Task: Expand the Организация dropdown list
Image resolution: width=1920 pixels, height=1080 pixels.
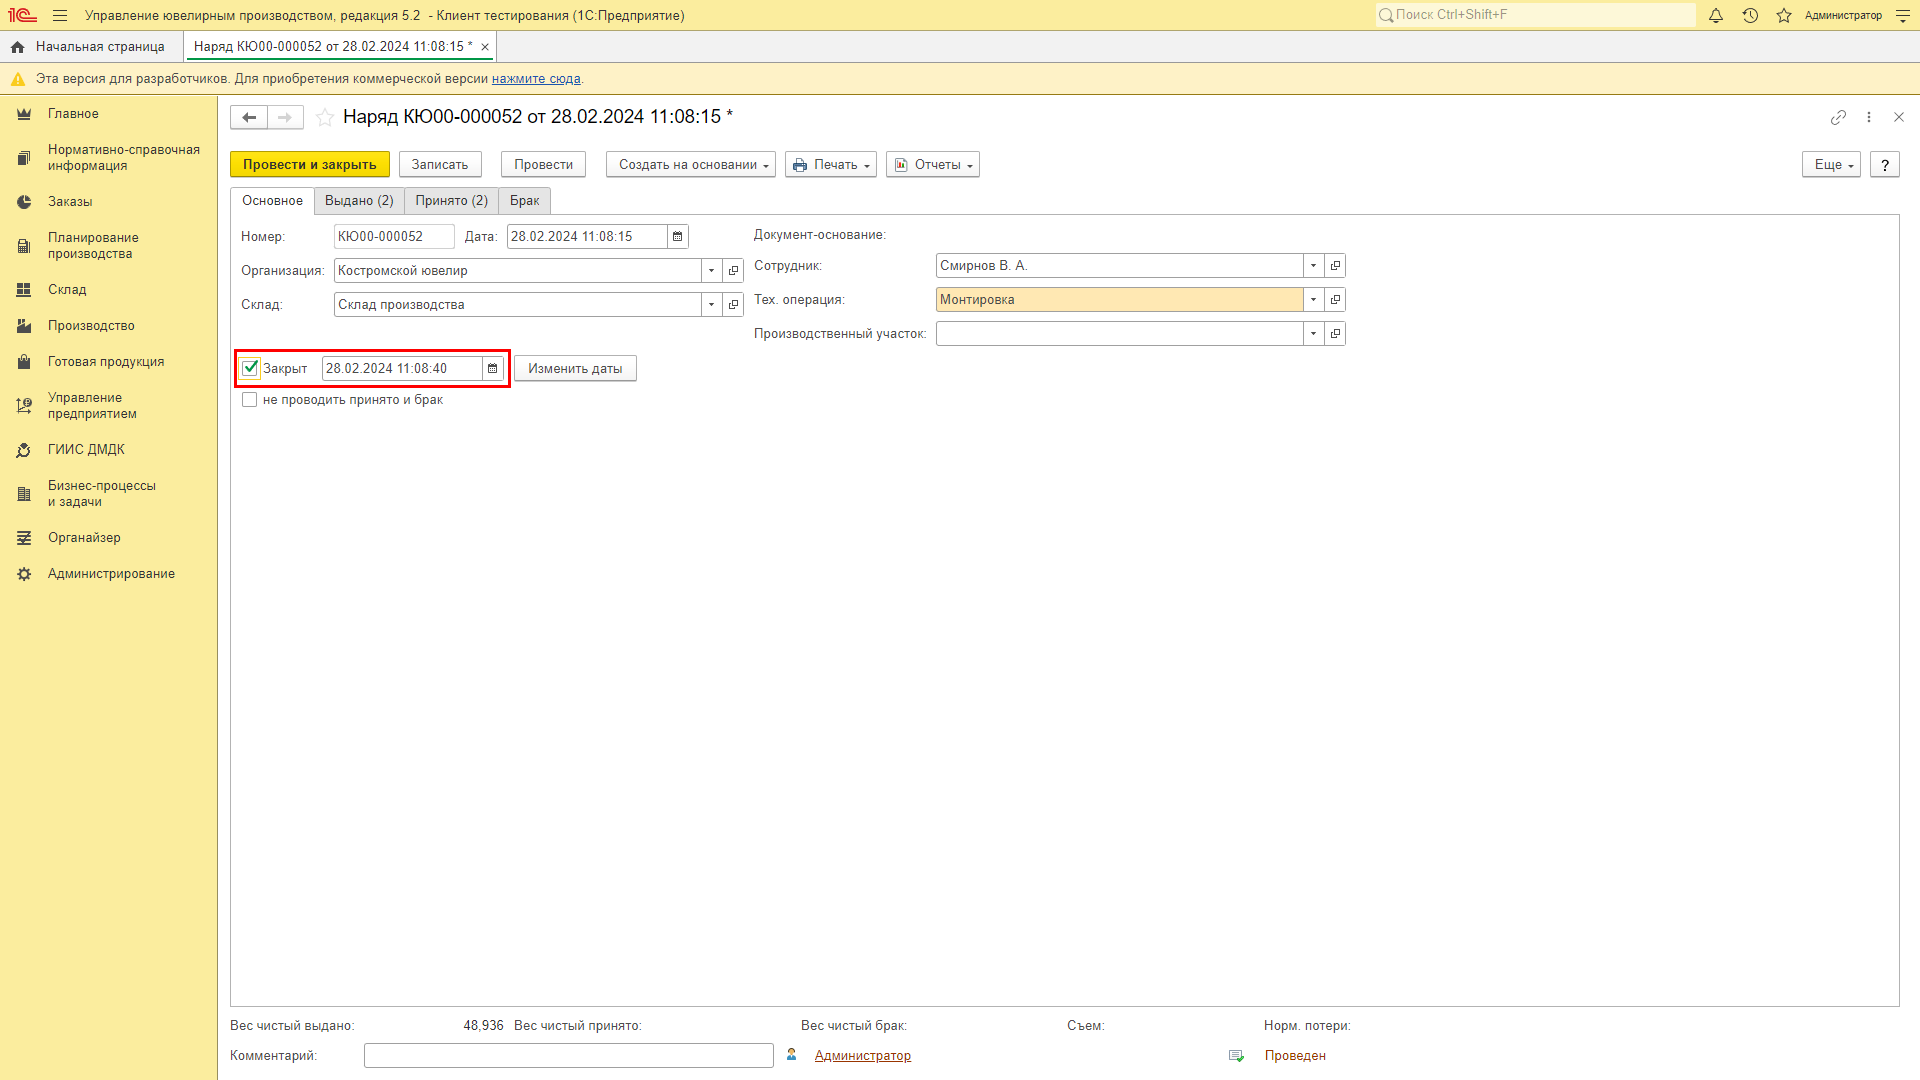Action: (712, 271)
